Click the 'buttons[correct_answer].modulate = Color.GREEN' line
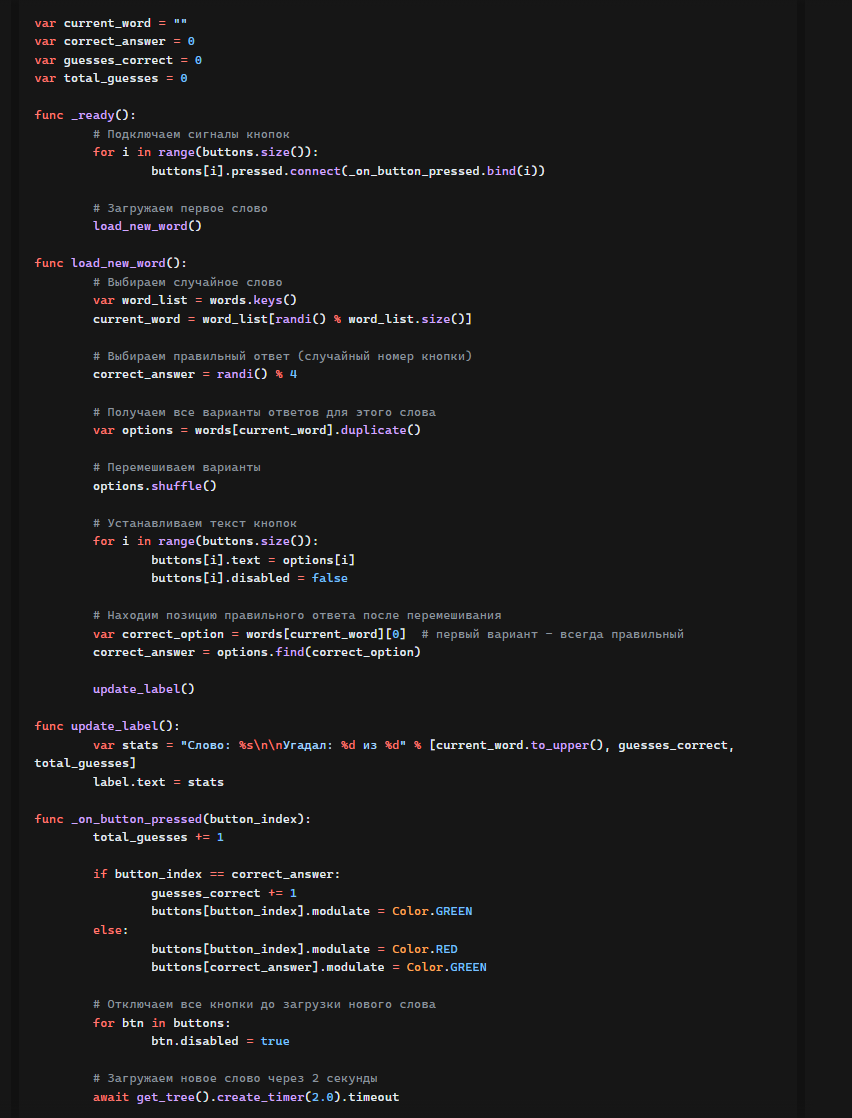Screen dimensions: 852x1118 319,968
